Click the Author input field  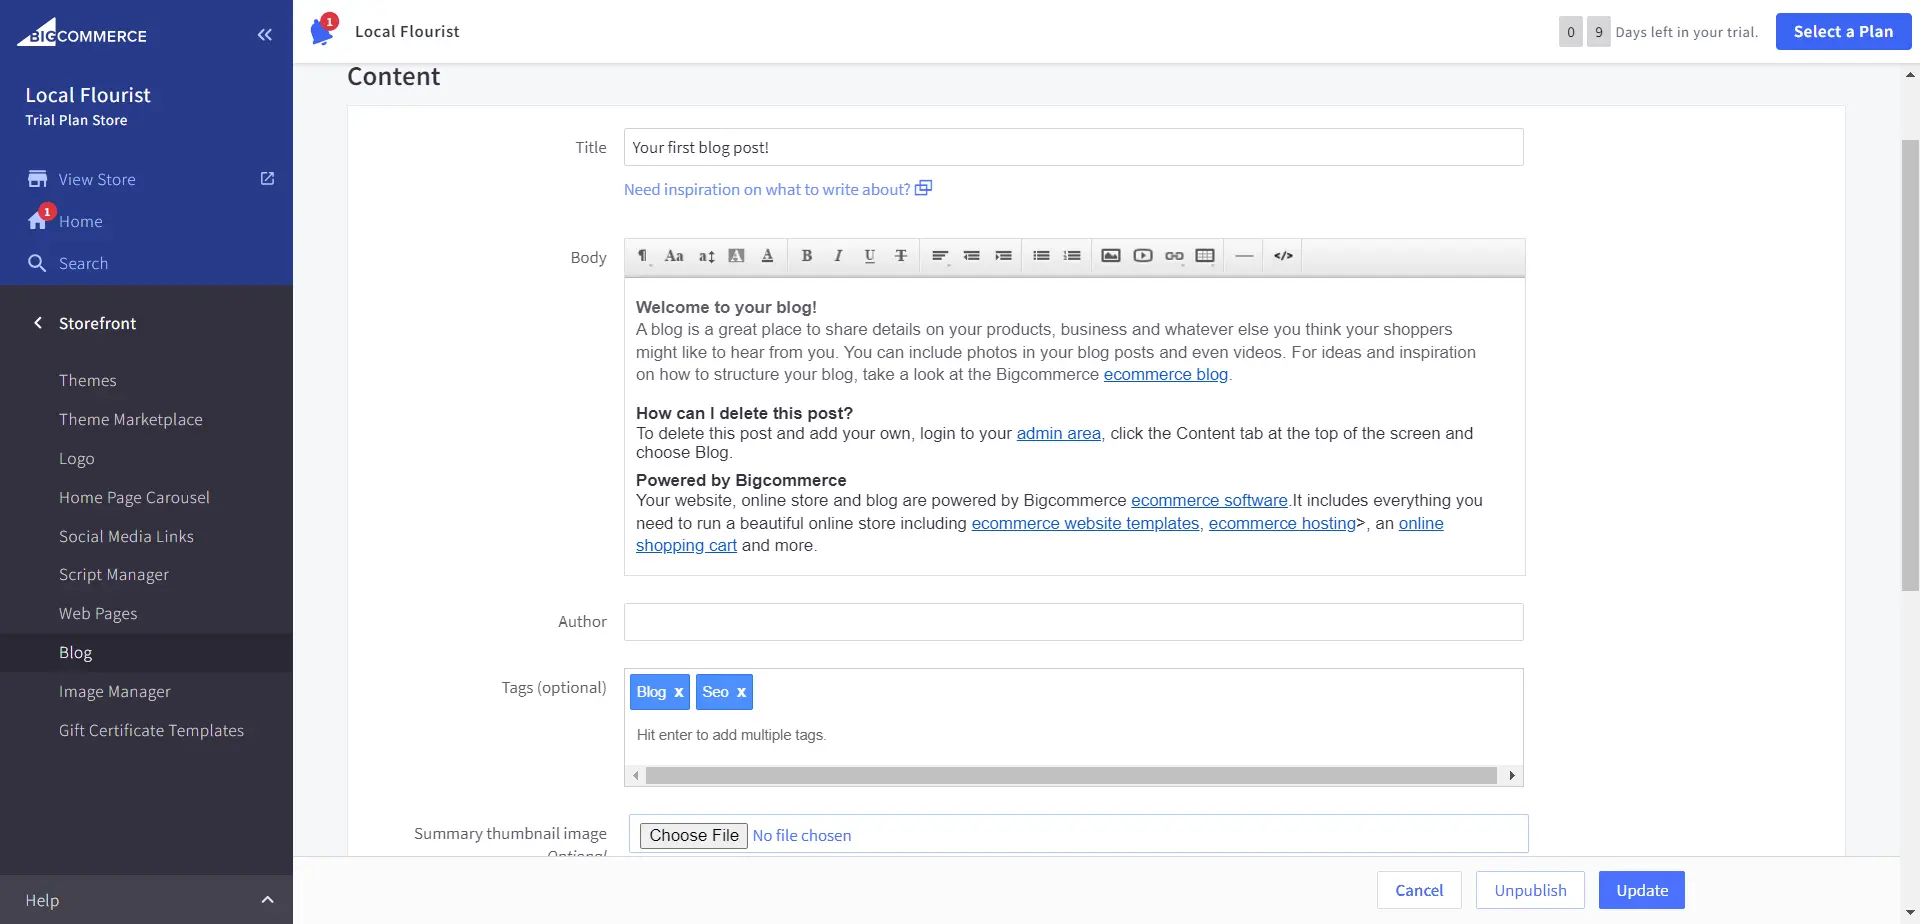pyautogui.click(x=1073, y=622)
